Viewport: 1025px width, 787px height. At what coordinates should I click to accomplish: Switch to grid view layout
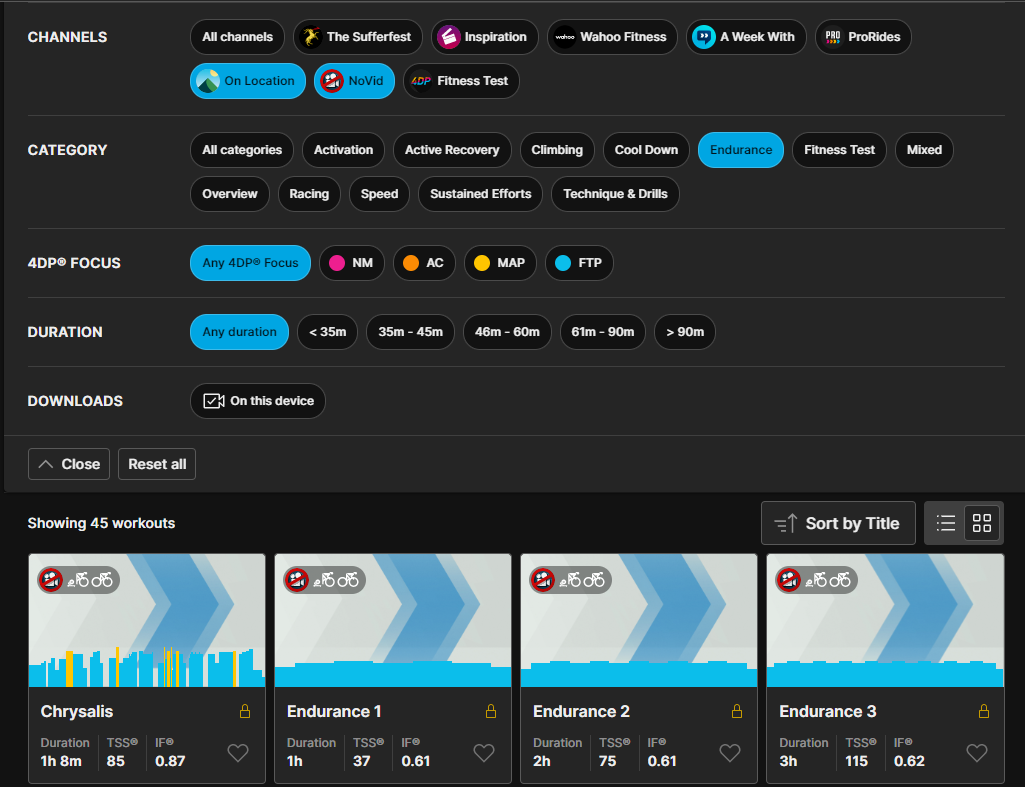pyautogui.click(x=982, y=523)
